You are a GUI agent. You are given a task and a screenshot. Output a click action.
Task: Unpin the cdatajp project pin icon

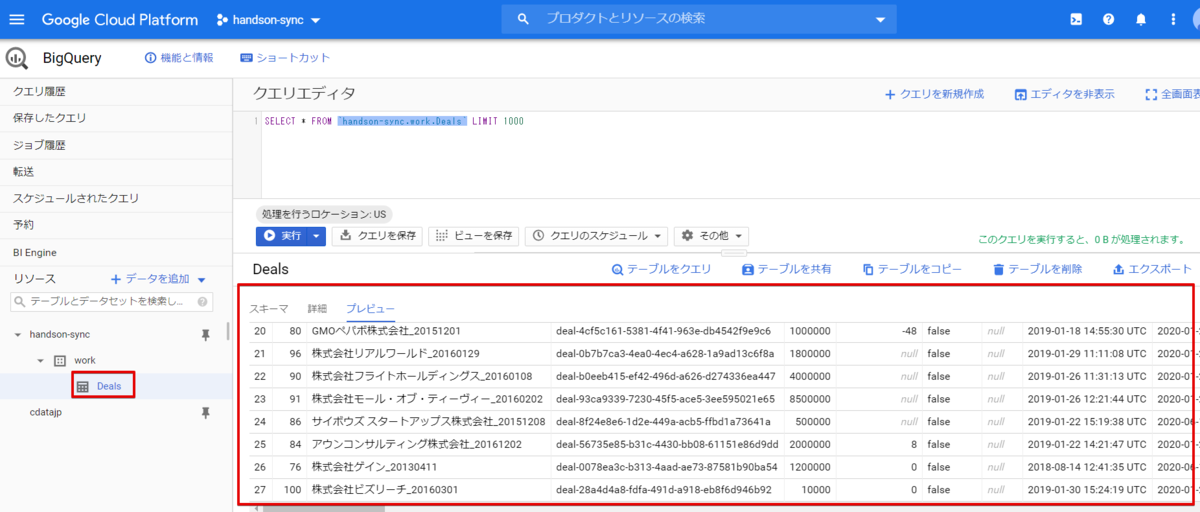207,412
